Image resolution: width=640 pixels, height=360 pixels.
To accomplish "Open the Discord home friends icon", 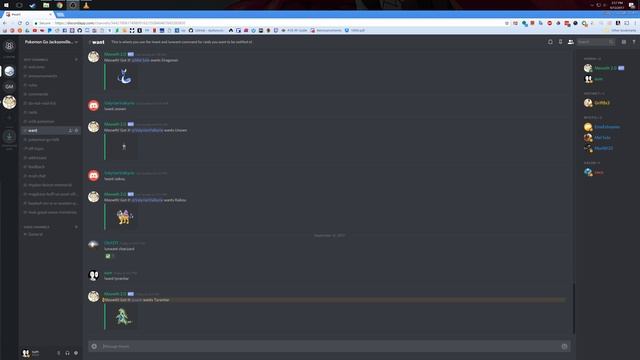I will point(9,46).
